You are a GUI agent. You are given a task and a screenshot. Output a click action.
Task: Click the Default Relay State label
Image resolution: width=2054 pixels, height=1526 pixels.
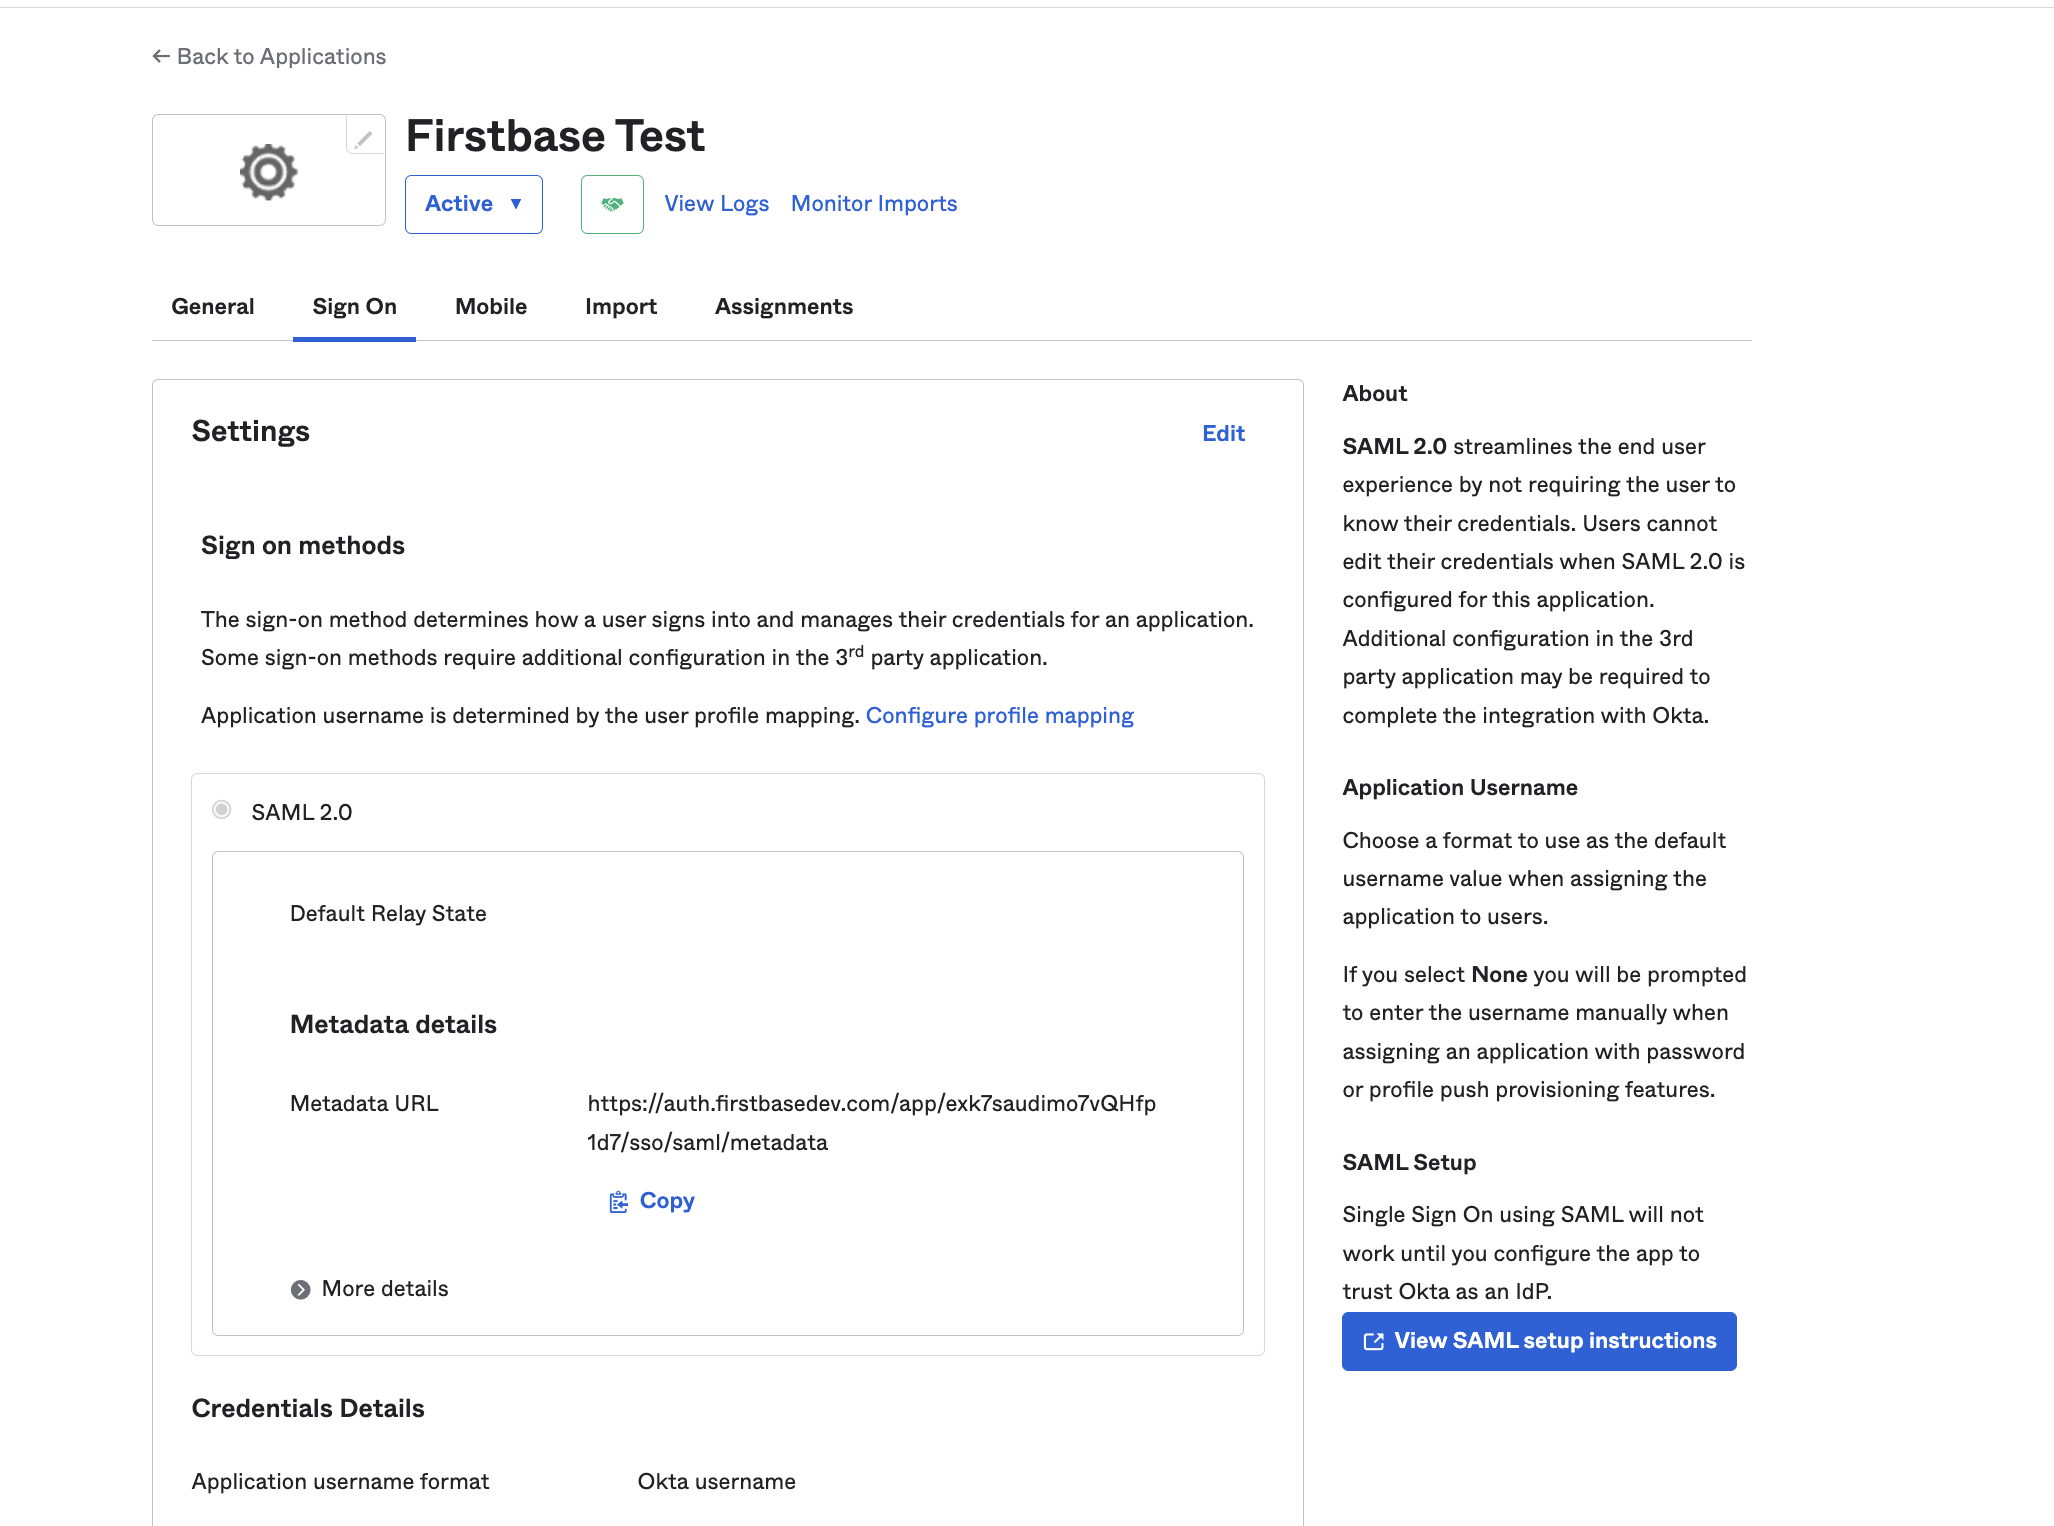pyautogui.click(x=388, y=914)
